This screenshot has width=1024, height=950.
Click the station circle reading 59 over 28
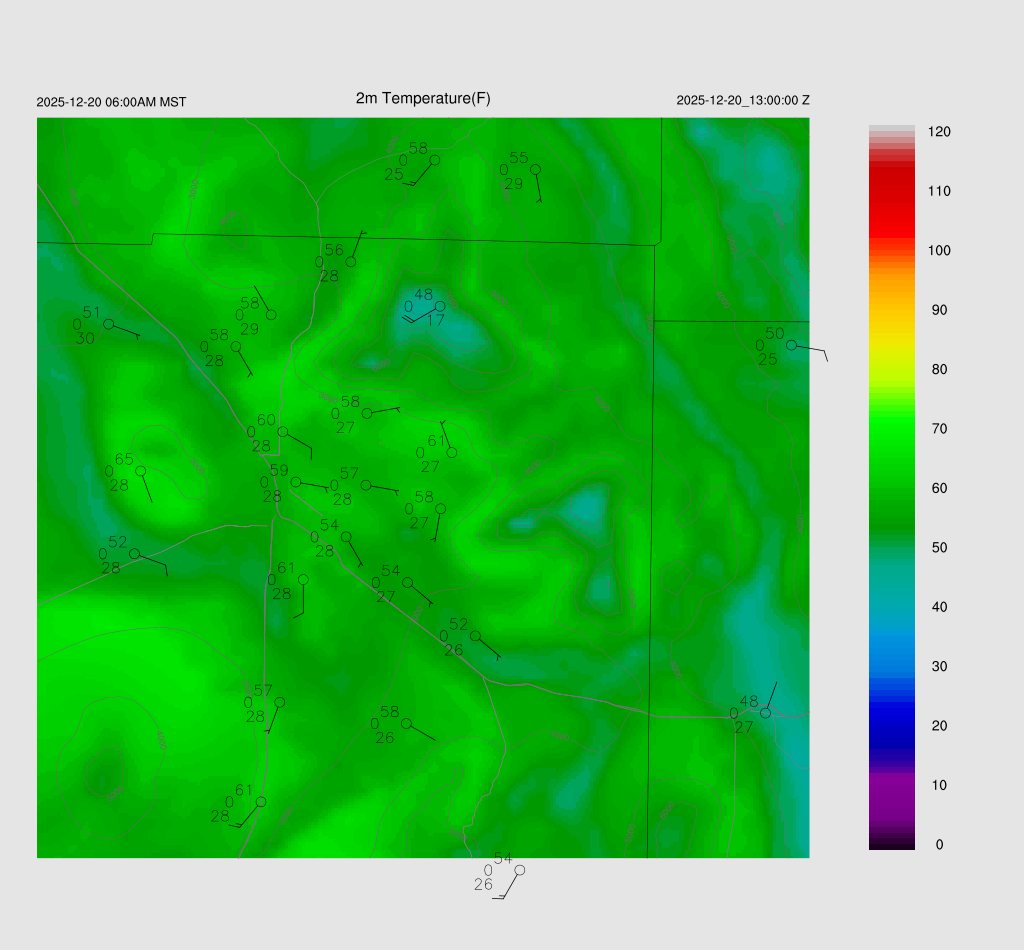[x=296, y=482]
